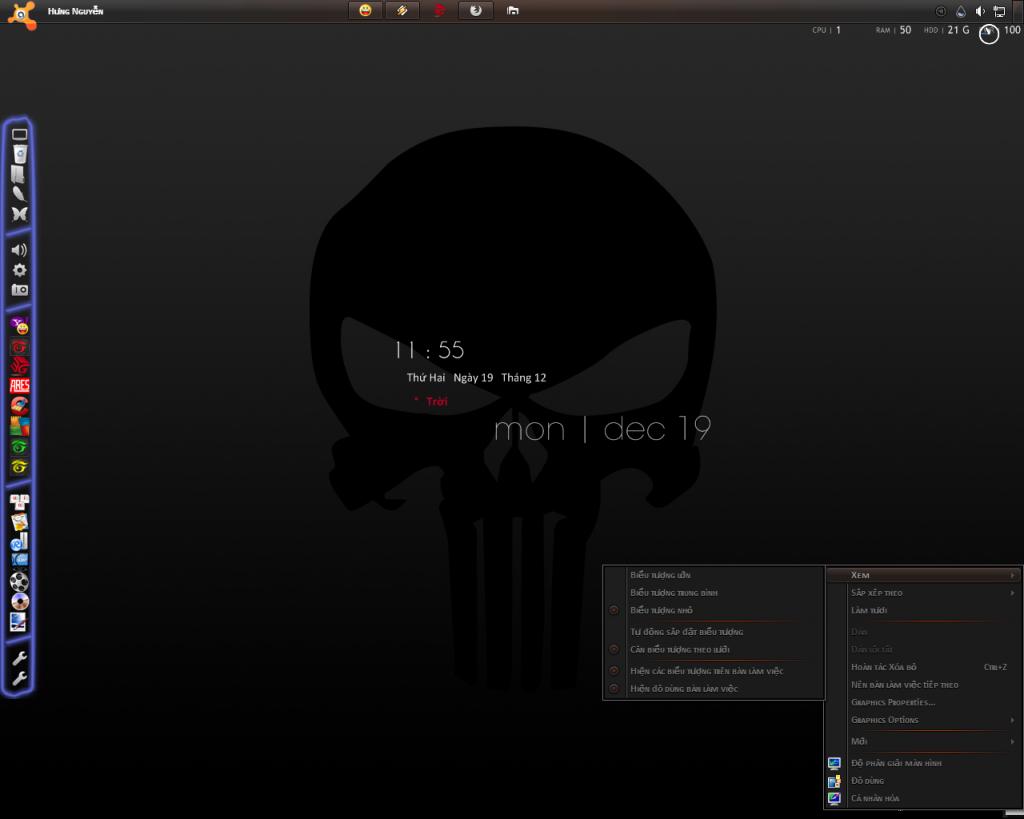Open the picture editor icon above wrenches
Image resolution: width=1024 pixels, height=819 pixels.
pyautogui.click(x=18, y=622)
